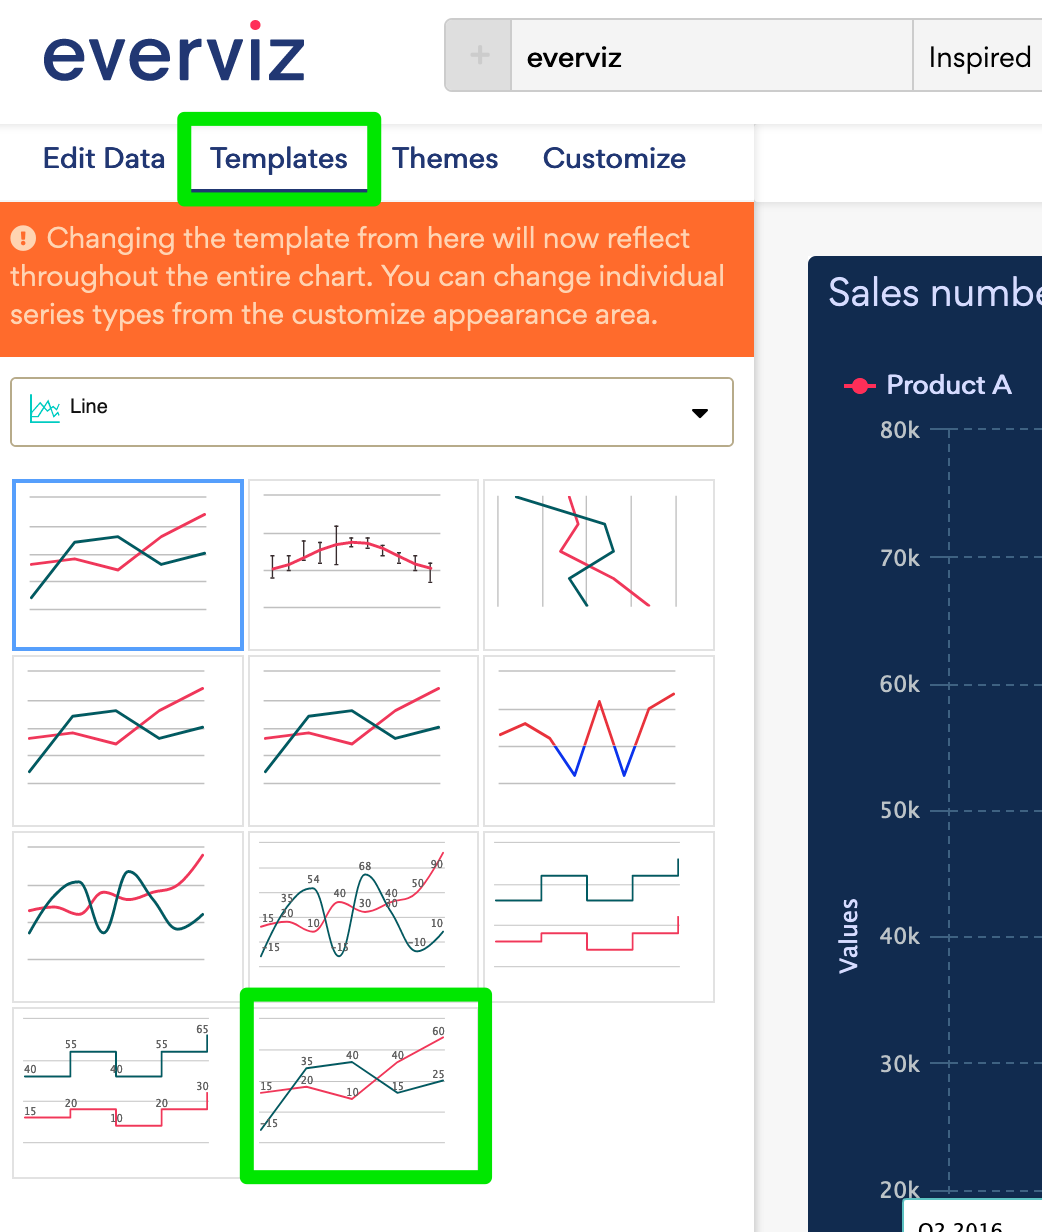The width and height of the screenshot is (1042, 1232).
Task: Select the spline template with data labels
Action: tap(364, 916)
